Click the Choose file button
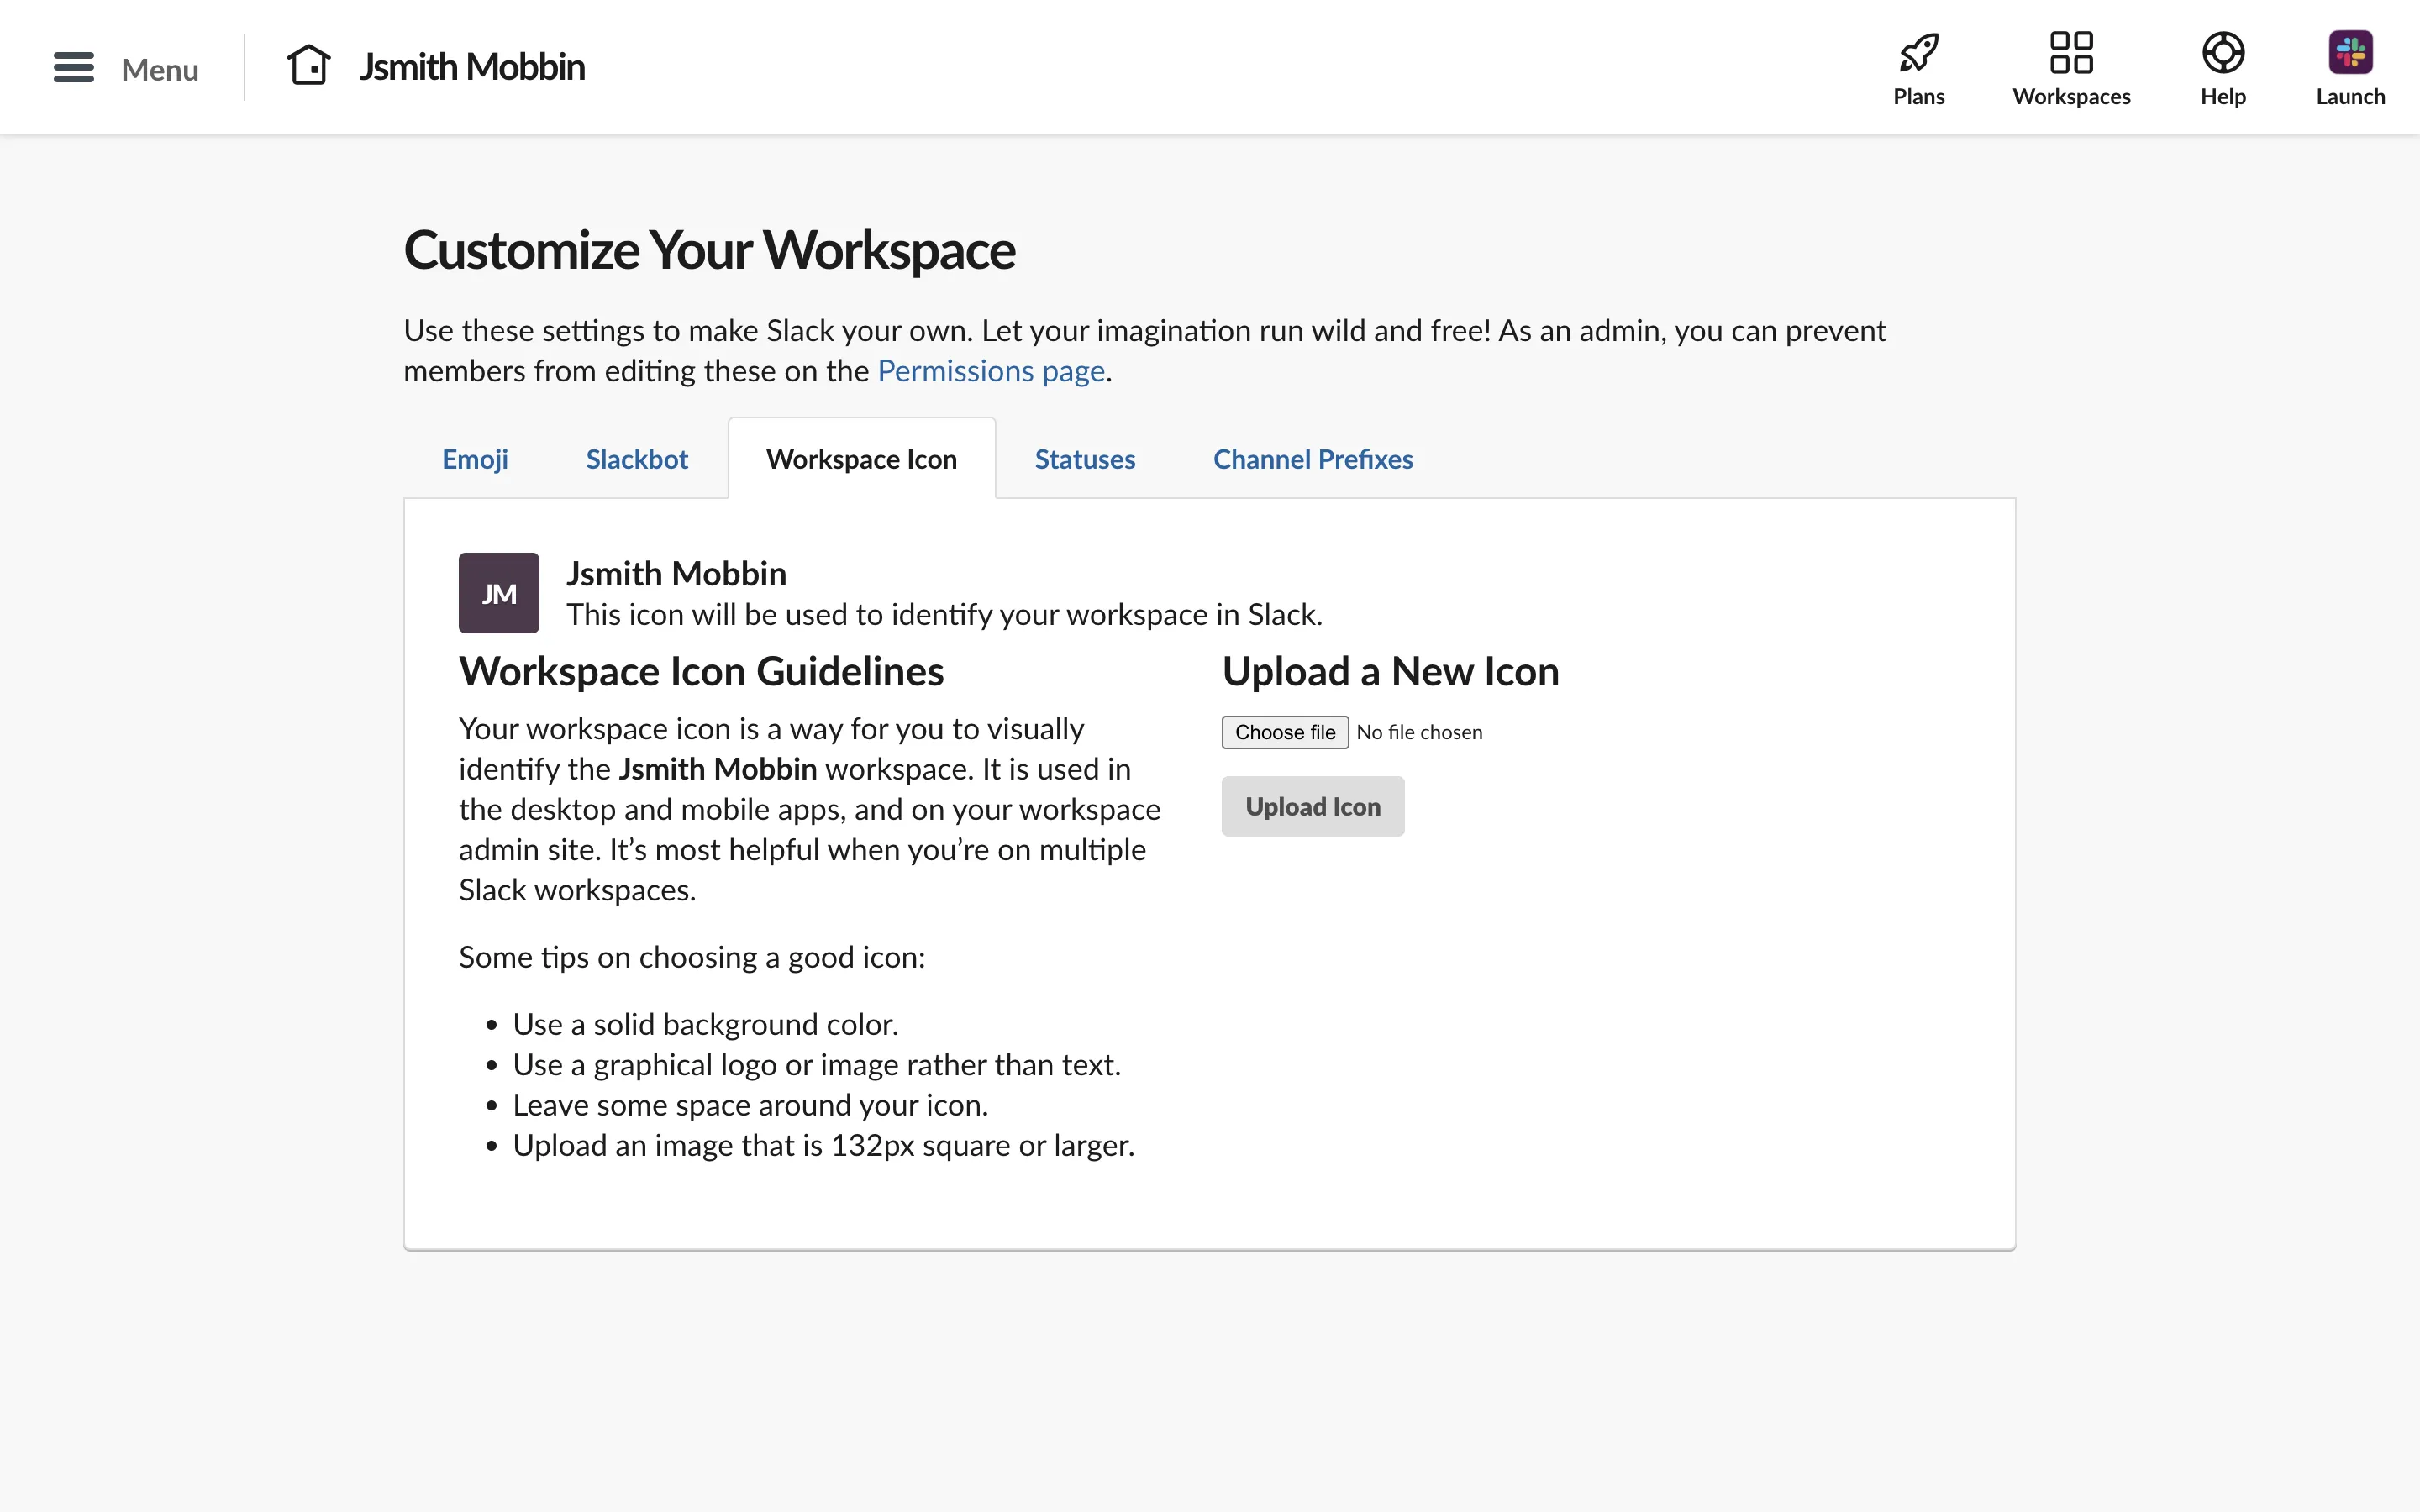The image size is (2420, 1512). click(1284, 732)
